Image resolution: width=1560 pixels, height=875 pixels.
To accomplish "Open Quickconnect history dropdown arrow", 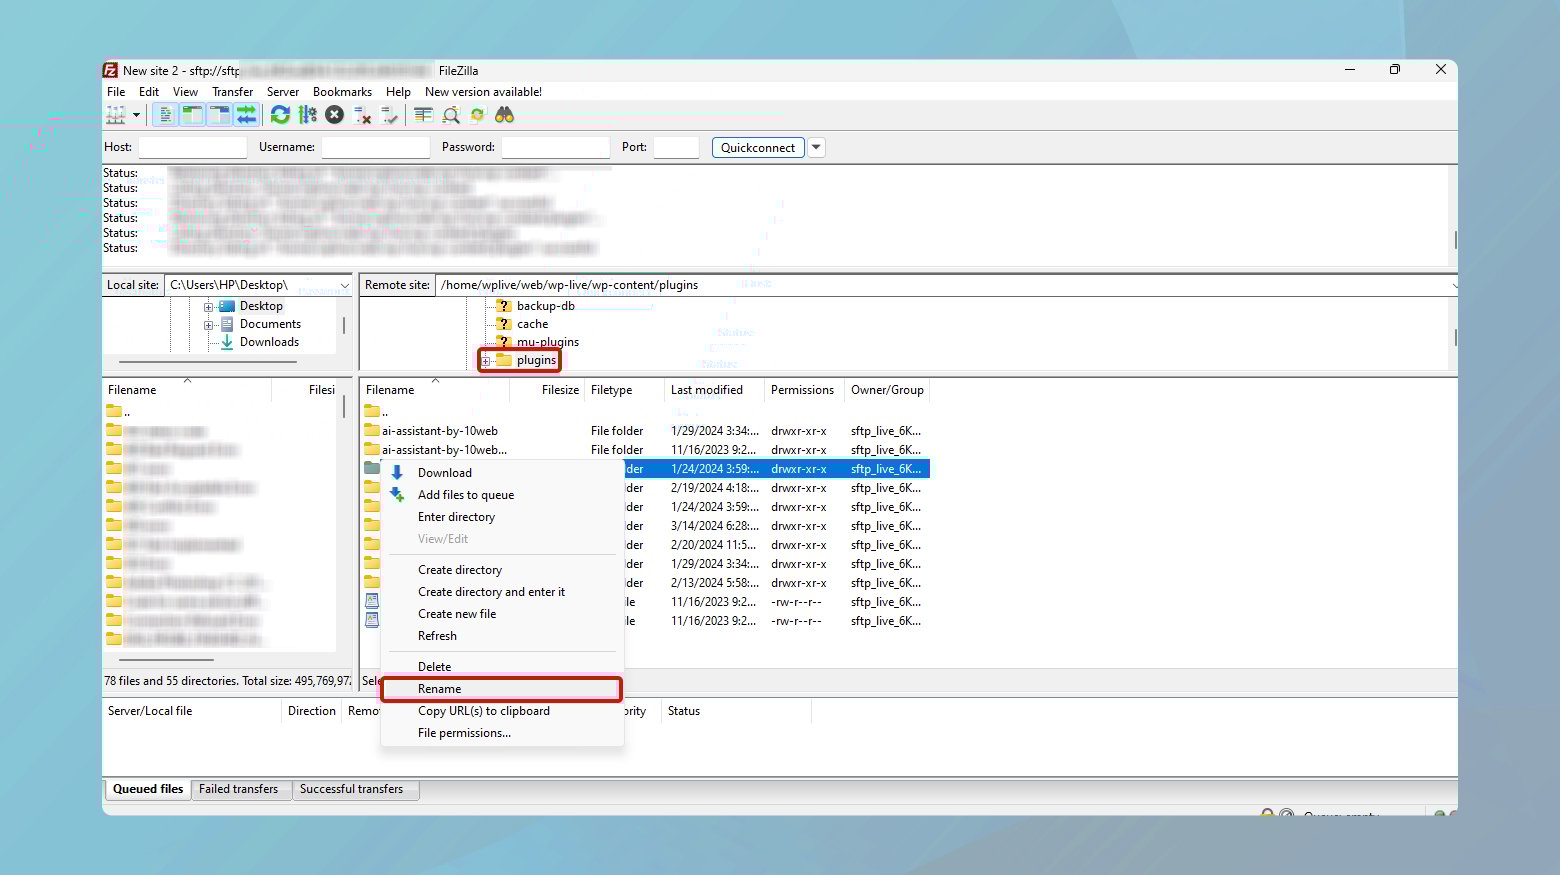I will (816, 147).
